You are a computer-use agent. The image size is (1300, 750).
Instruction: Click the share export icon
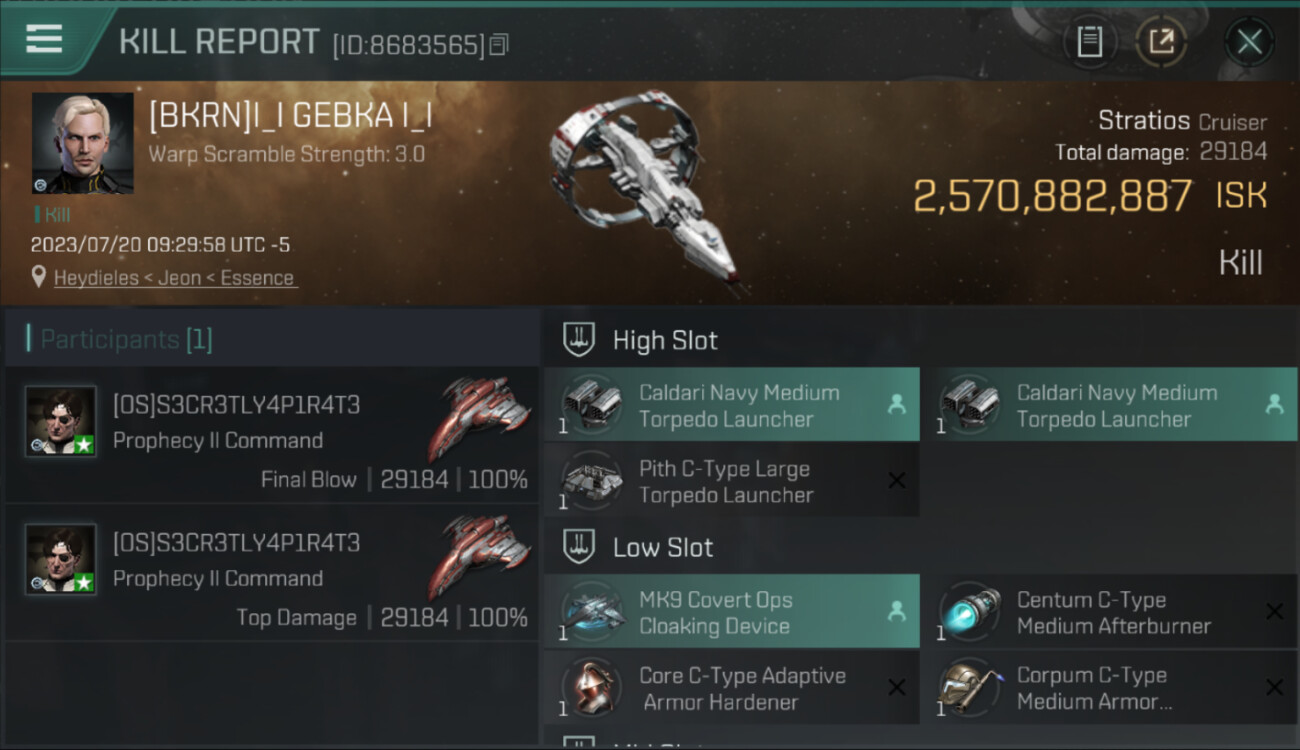pos(1161,41)
